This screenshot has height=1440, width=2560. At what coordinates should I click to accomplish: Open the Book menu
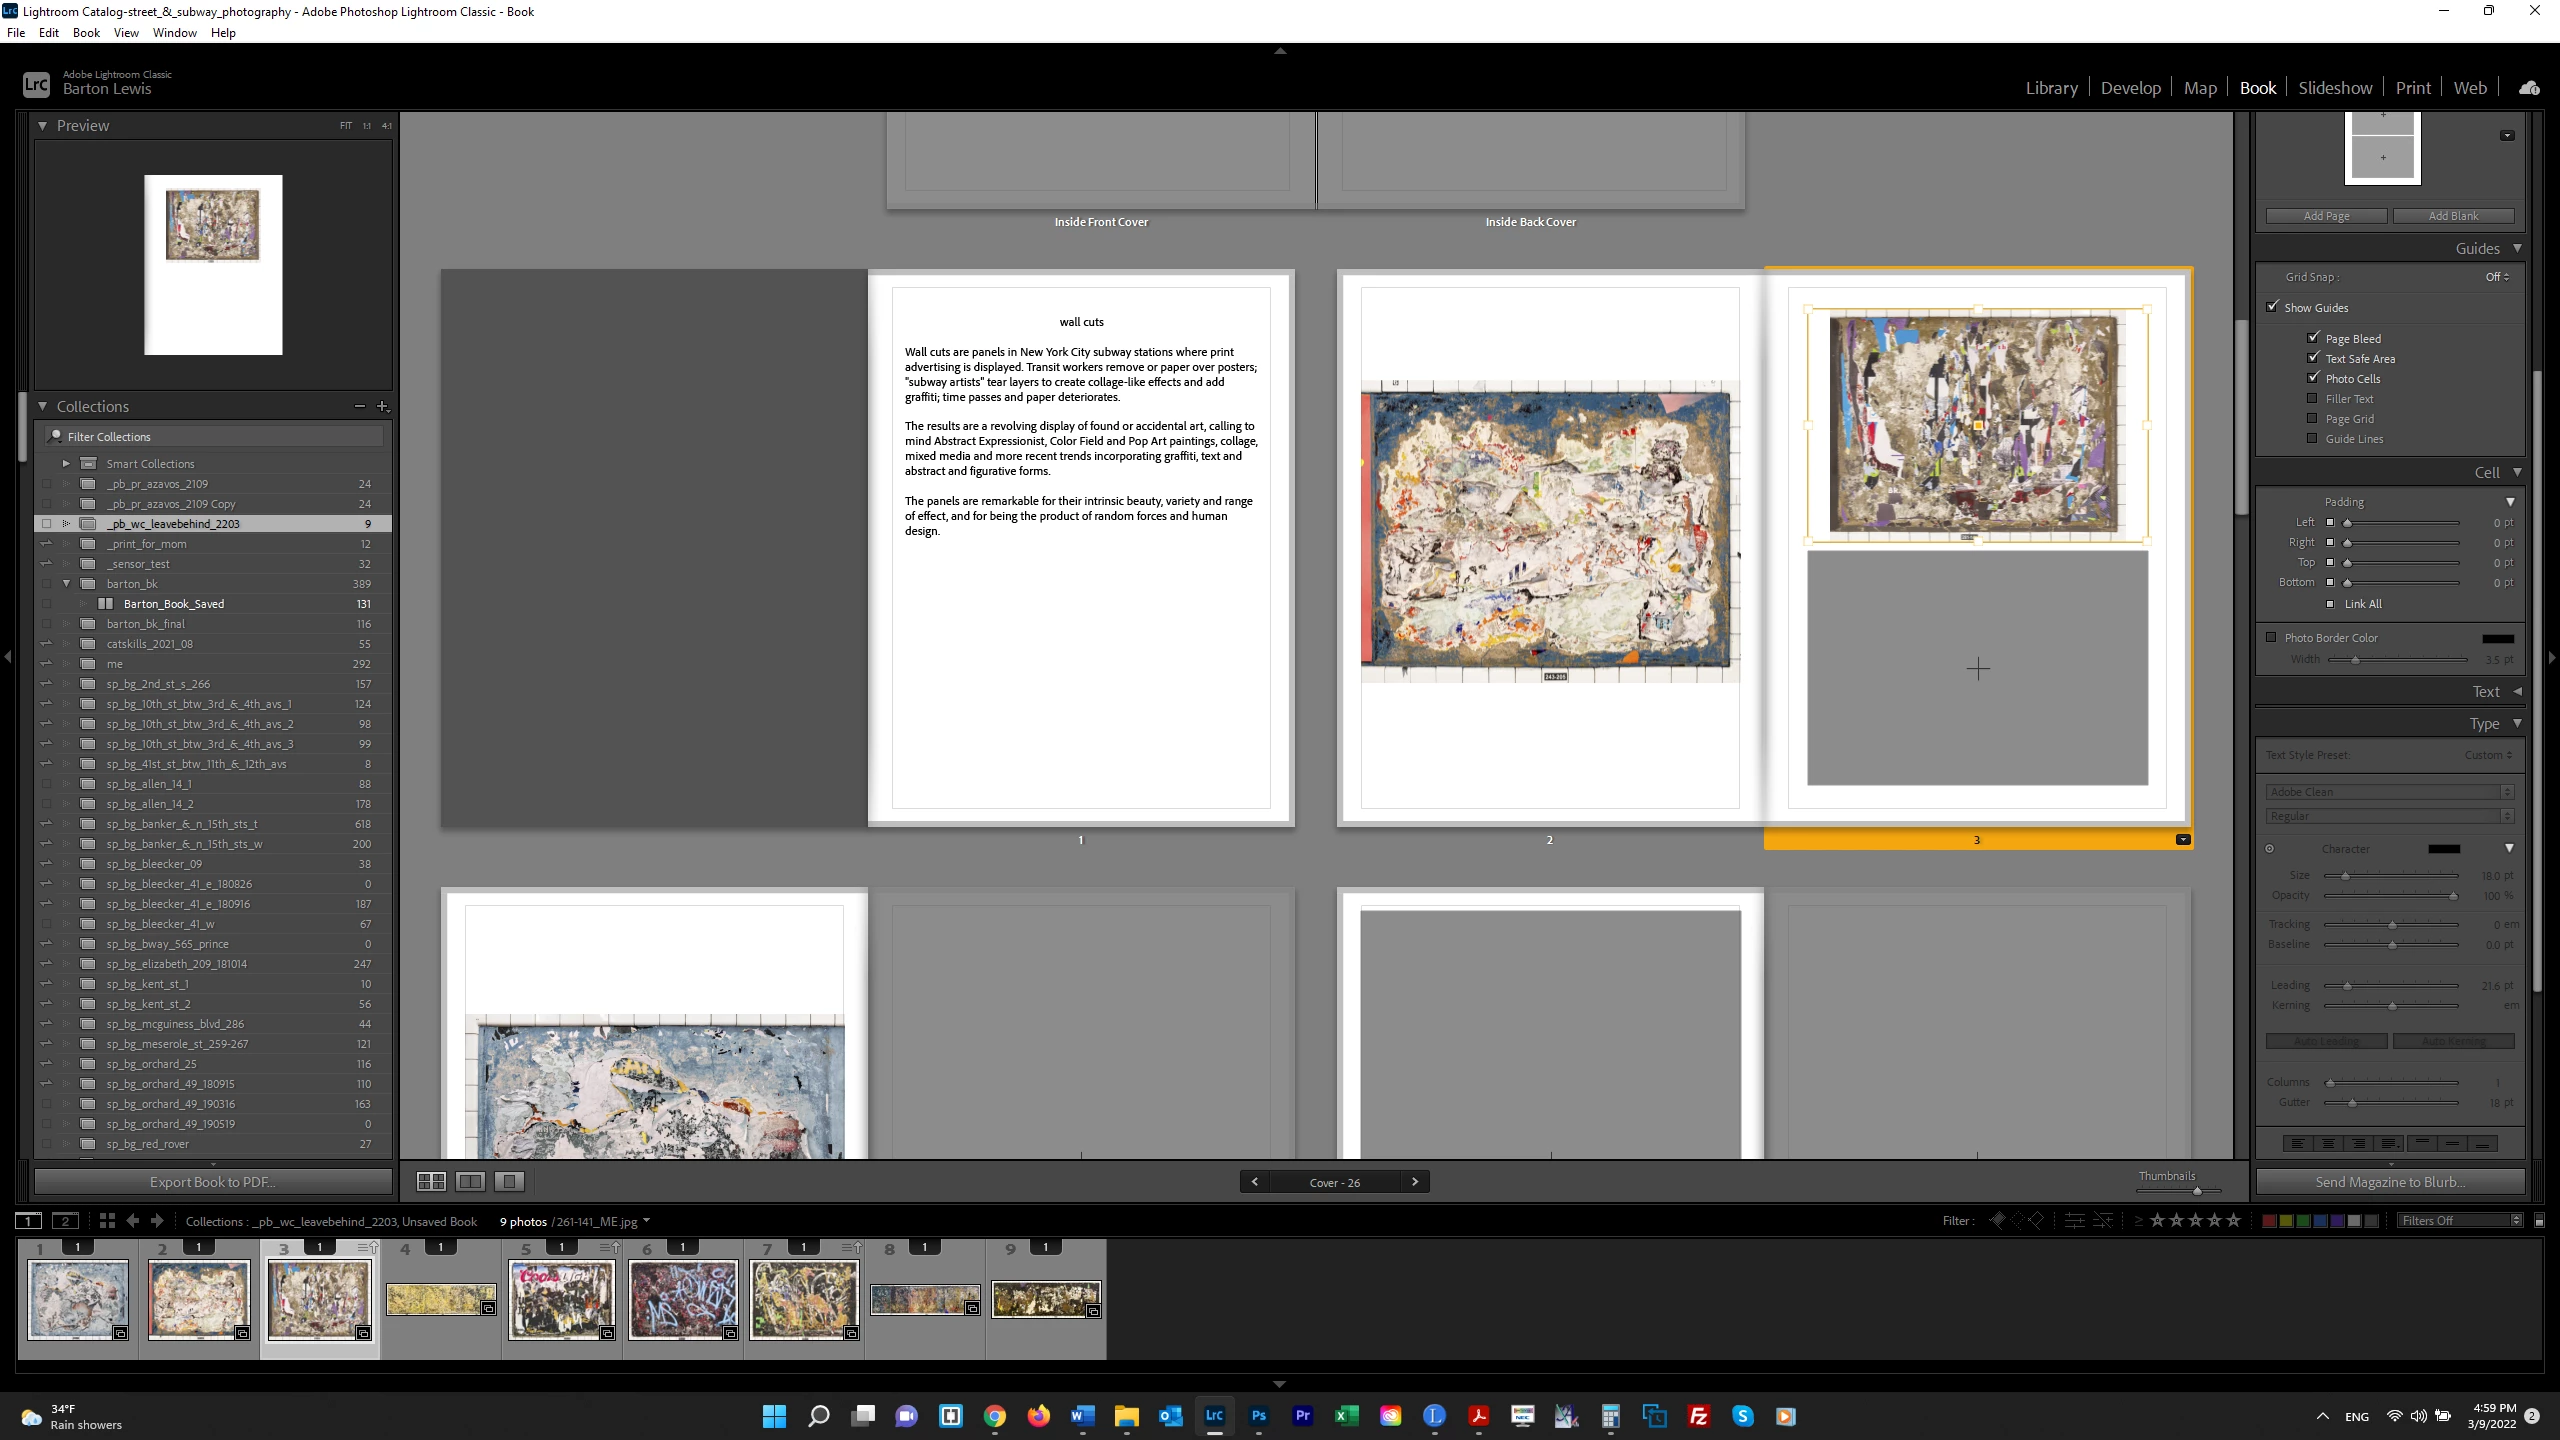tap(86, 32)
